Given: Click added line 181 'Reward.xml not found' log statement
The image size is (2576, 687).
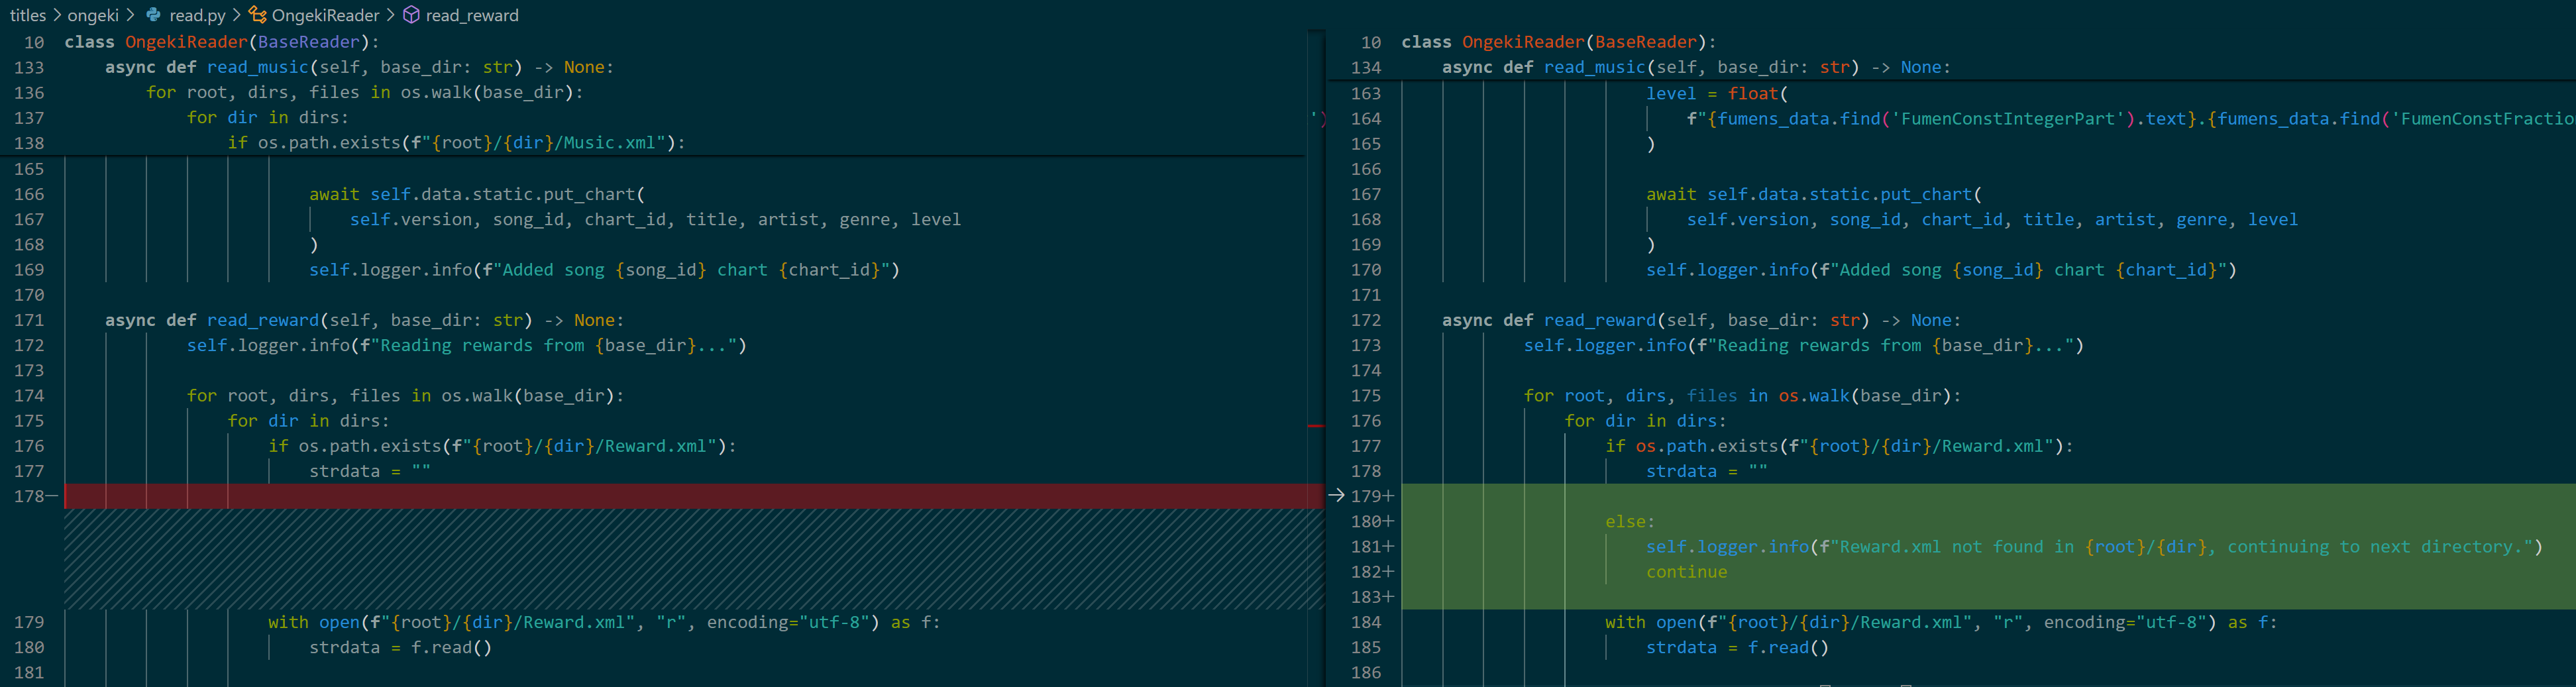Looking at the screenshot, I should point(2094,547).
